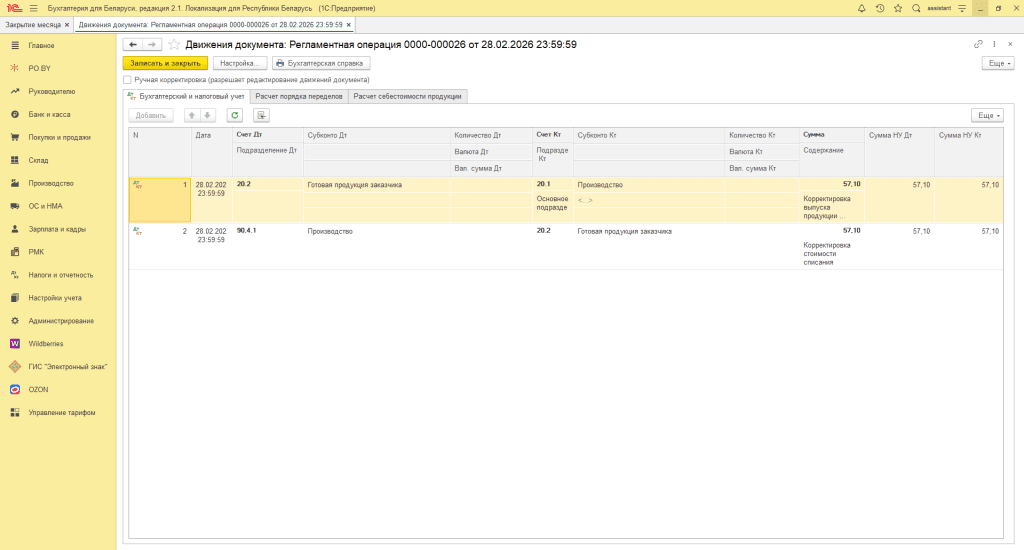Add this document to favorites with the star
The height and width of the screenshot is (550, 1024).
pyautogui.click(x=174, y=45)
